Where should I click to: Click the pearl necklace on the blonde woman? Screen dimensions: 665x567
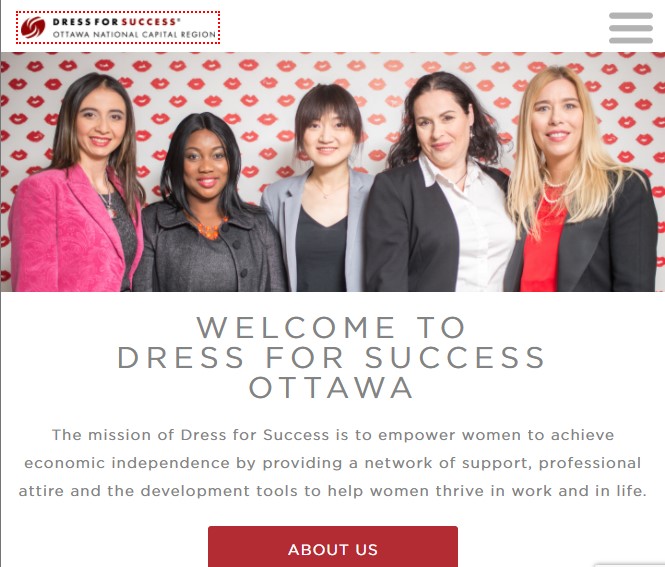coord(554,190)
